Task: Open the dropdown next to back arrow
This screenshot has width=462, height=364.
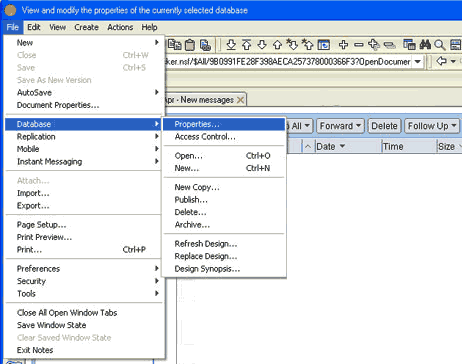Action: coord(453,61)
